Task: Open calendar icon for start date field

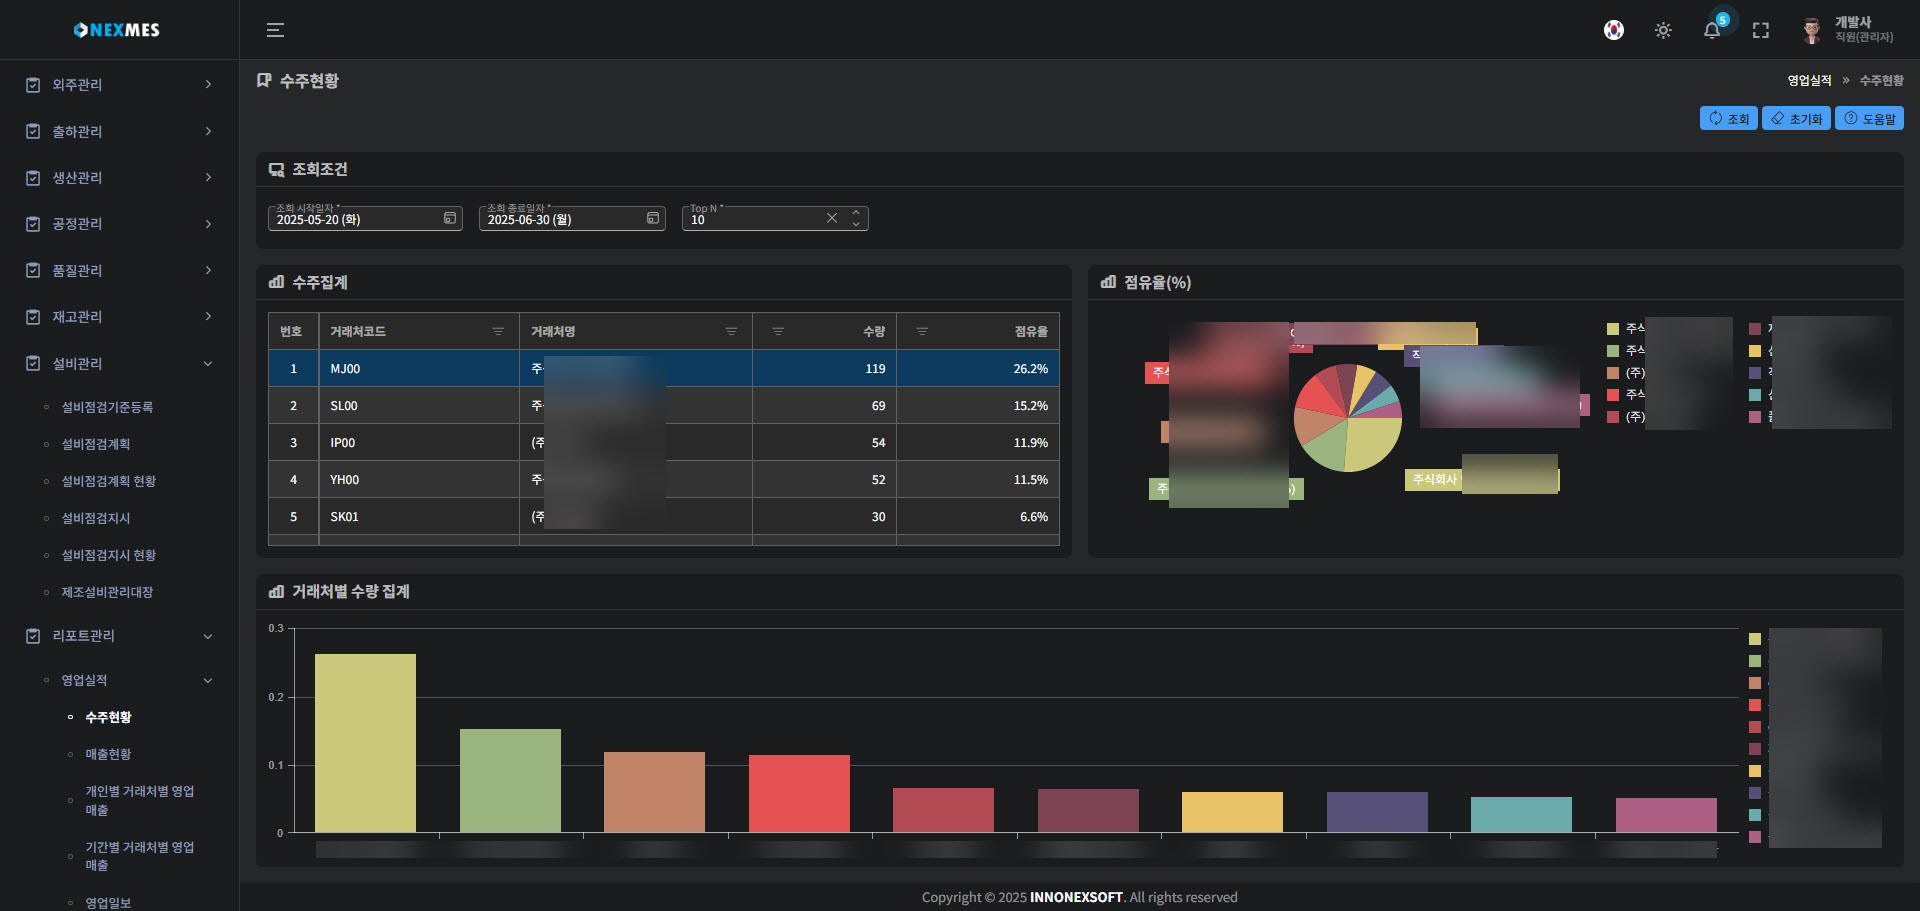Action: (x=450, y=218)
